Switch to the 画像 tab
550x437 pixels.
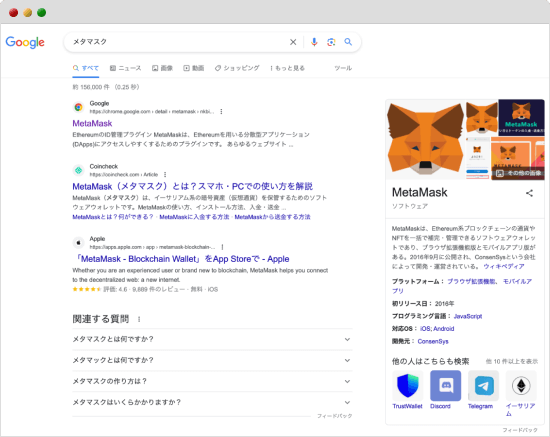tap(162, 68)
